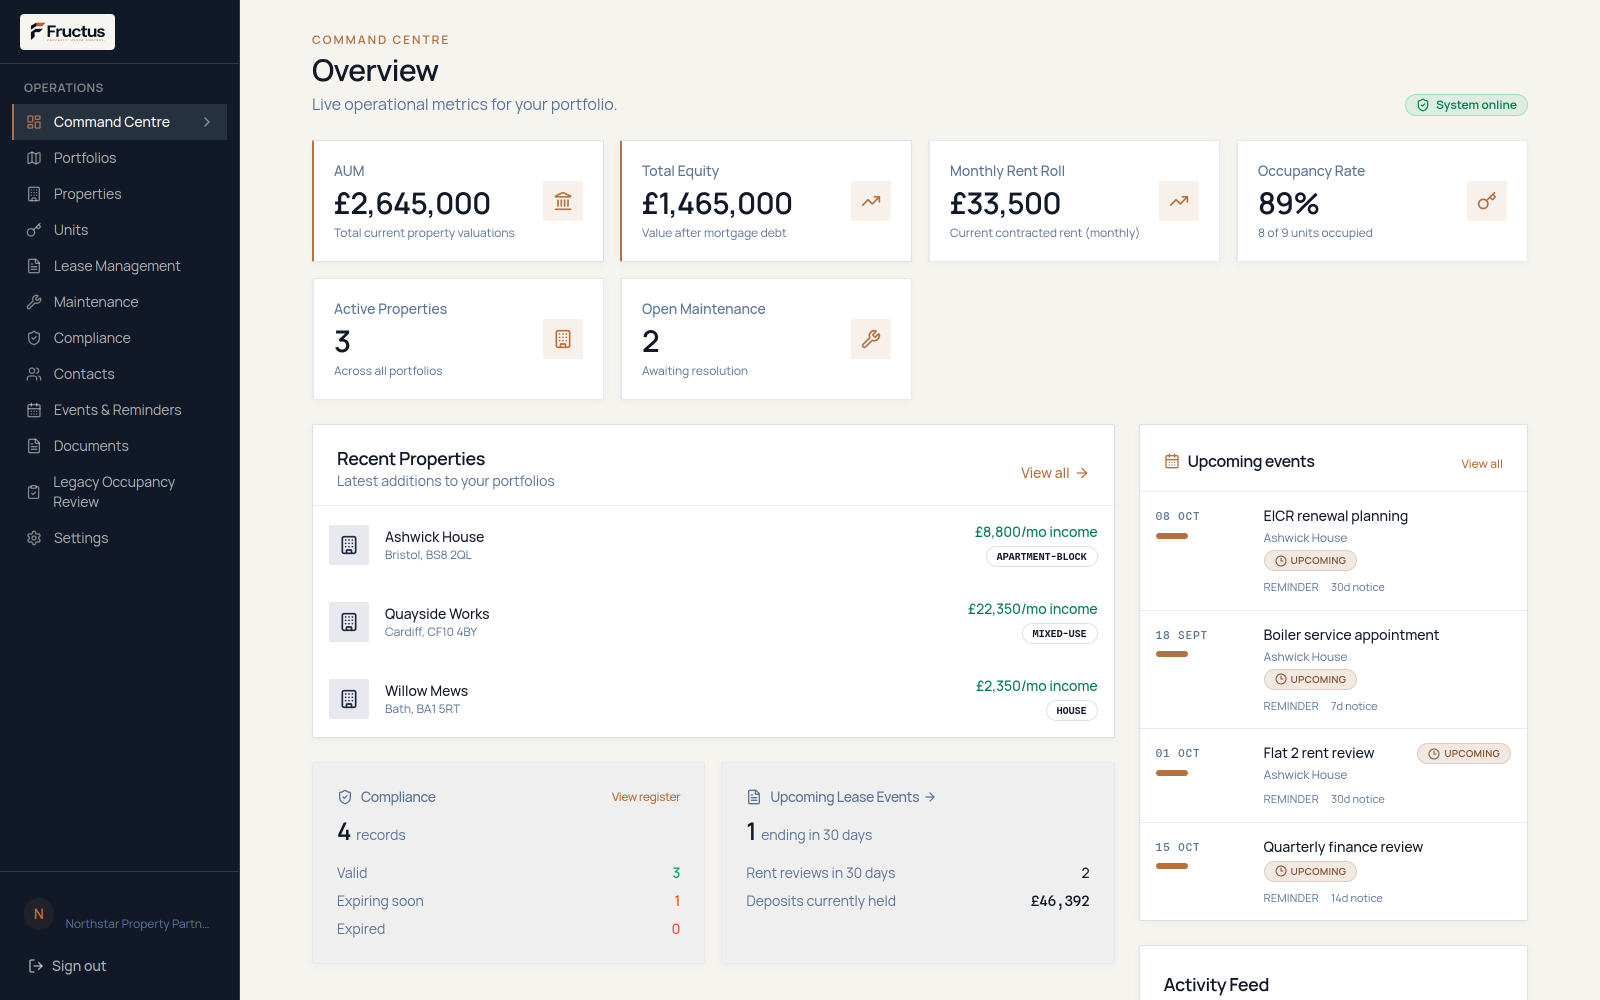Image resolution: width=1600 pixels, height=1000 pixels.
Task: Click the Occupancy Rate key icon
Action: coord(1487,201)
